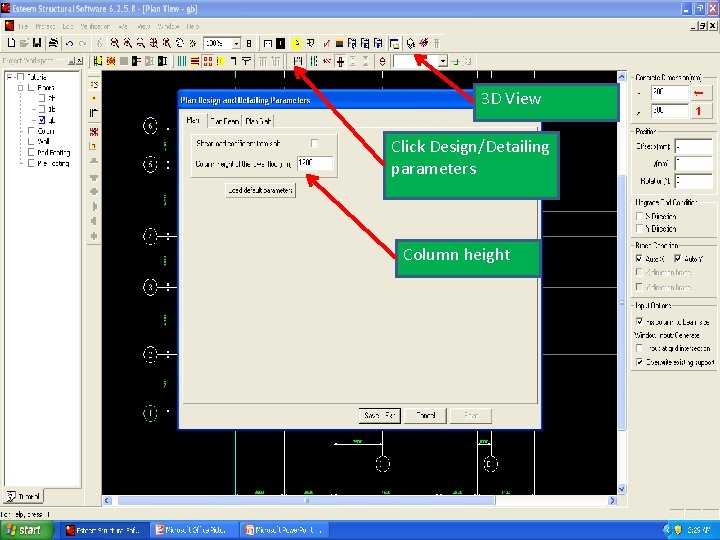720x540 pixels.
Task: Click the red checkmark toolbar icon
Action: 326,44
